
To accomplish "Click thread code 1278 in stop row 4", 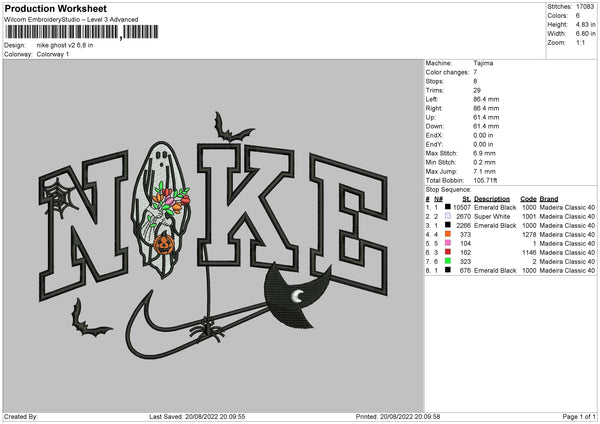I will click(529, 235).
